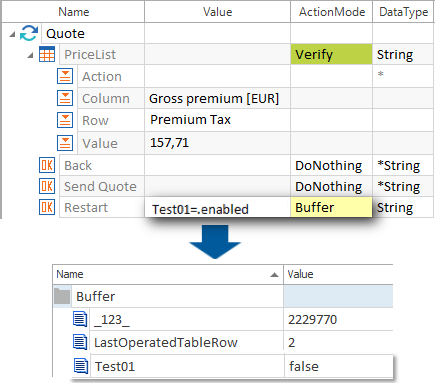Click the Restart OK icon
Screen dimensions: 435x383
(x=47, y=207)
